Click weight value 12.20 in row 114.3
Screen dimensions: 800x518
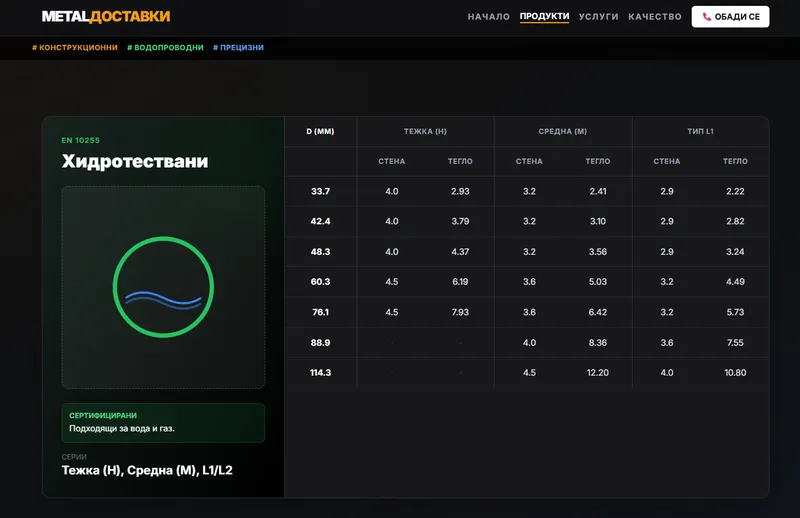pos(598,373)
